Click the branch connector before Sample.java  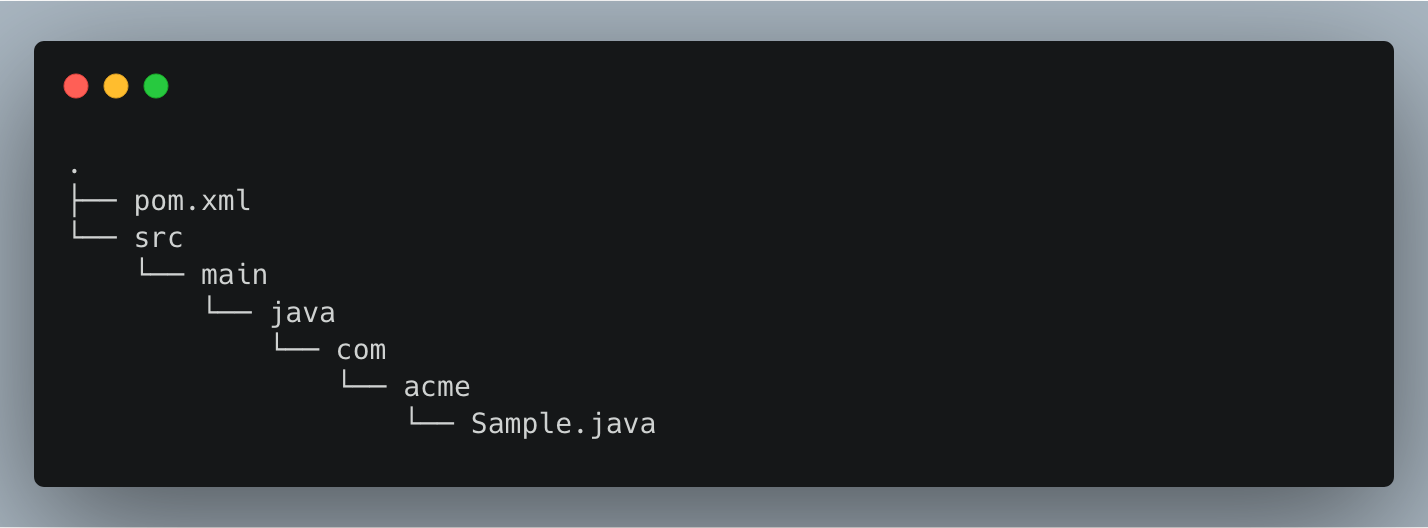430,422
